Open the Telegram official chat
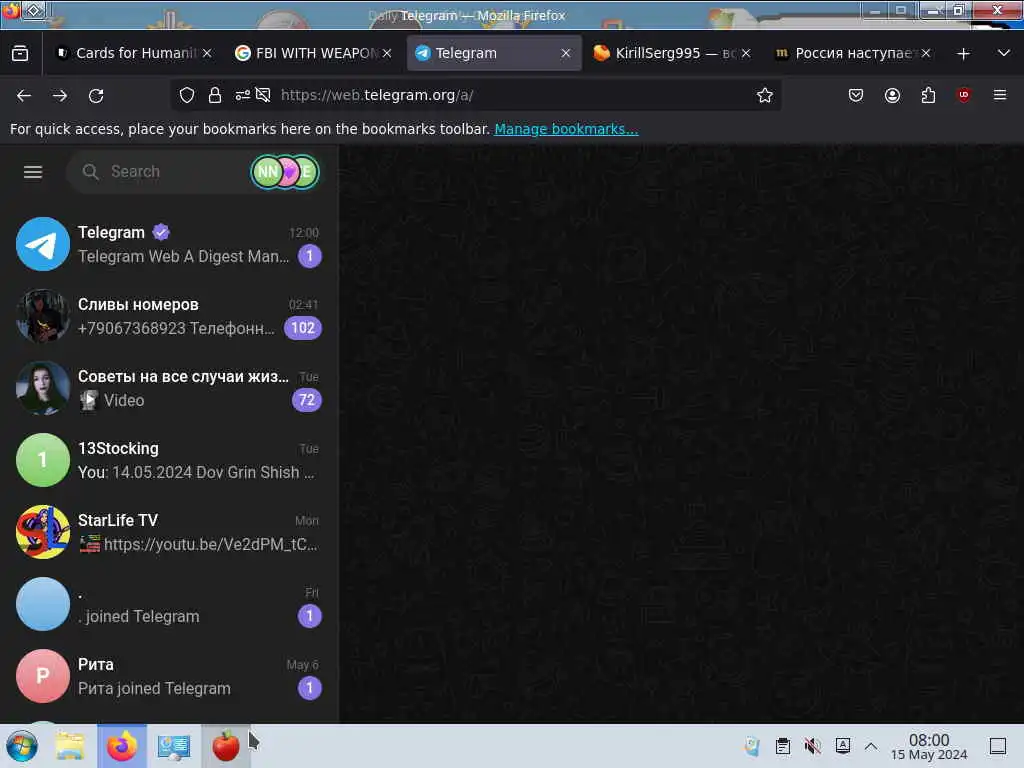The height and width of the screenshot is (768, 1024). 169,244
